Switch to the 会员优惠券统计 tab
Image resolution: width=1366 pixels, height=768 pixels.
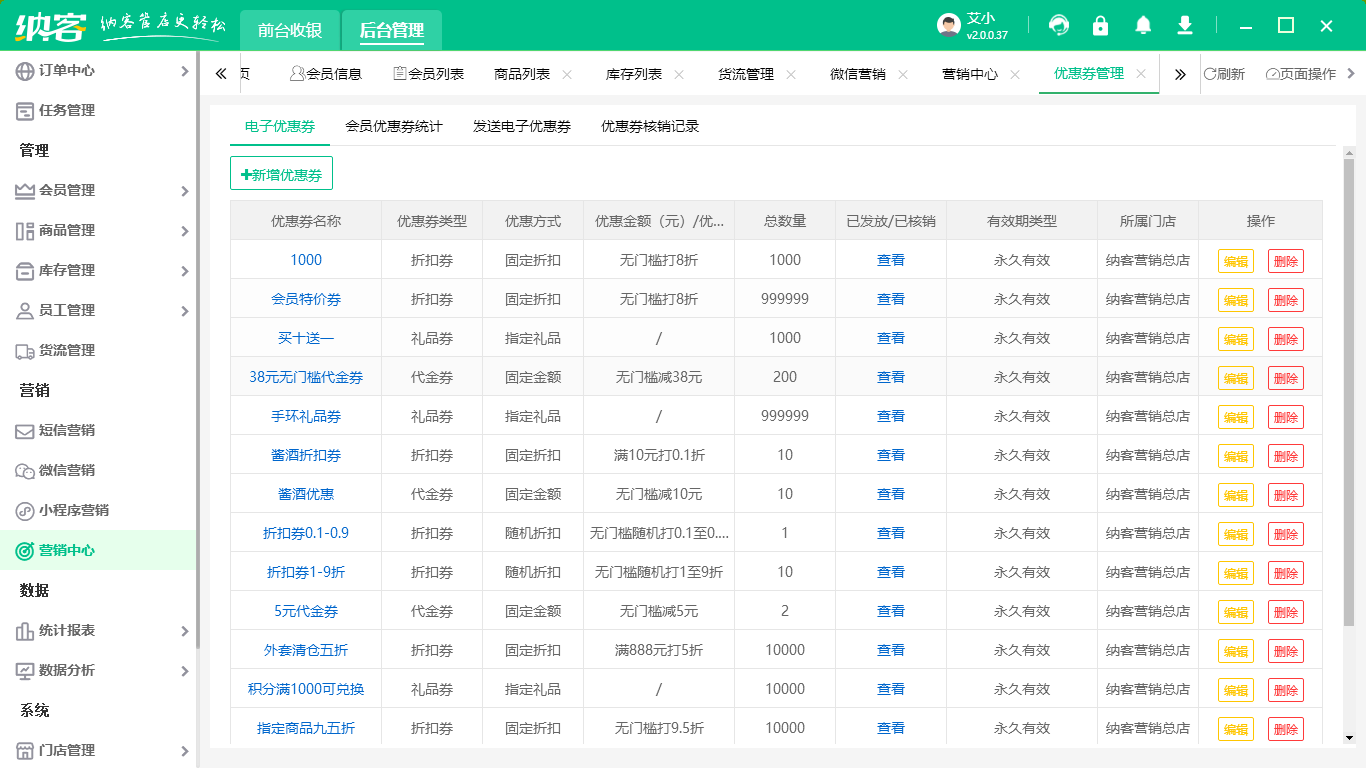click(x=394, y=126)
